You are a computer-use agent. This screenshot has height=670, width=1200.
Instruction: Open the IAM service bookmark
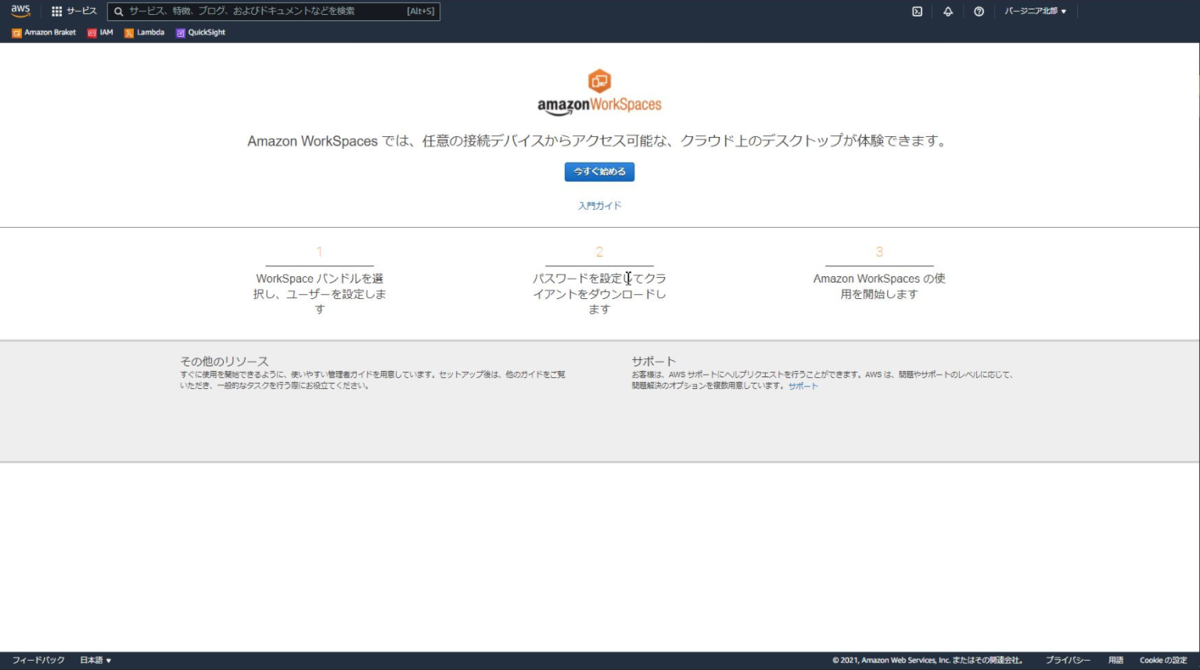(x=100, y=32)
